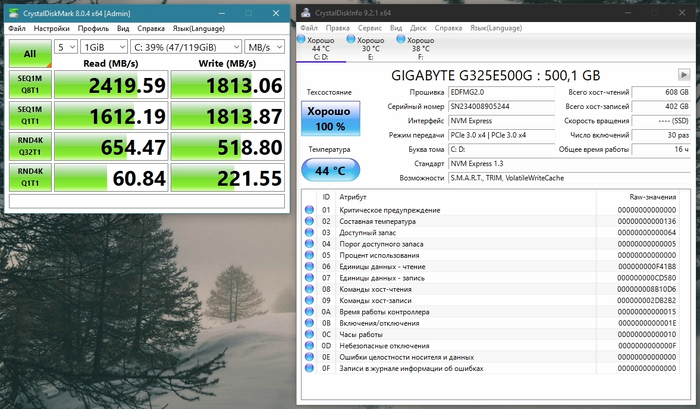
Task: Click the total host reads value 608 GB
Action: click(661, 92)
